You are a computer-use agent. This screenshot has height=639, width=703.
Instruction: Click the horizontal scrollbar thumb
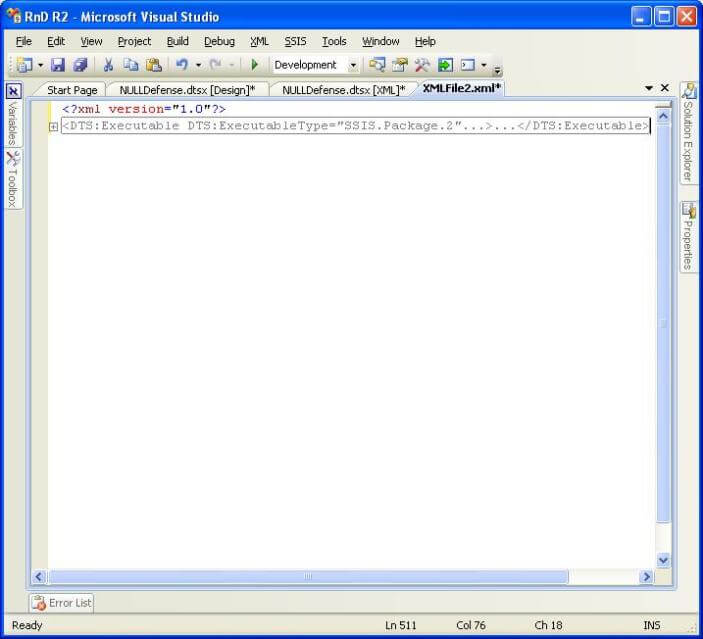(x=308, y=577)
